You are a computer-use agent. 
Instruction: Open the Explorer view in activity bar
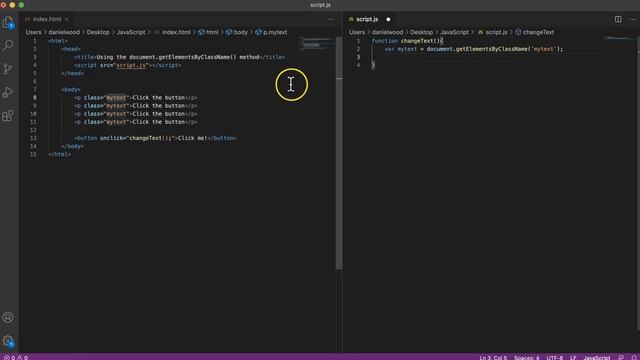pos(8,22)
